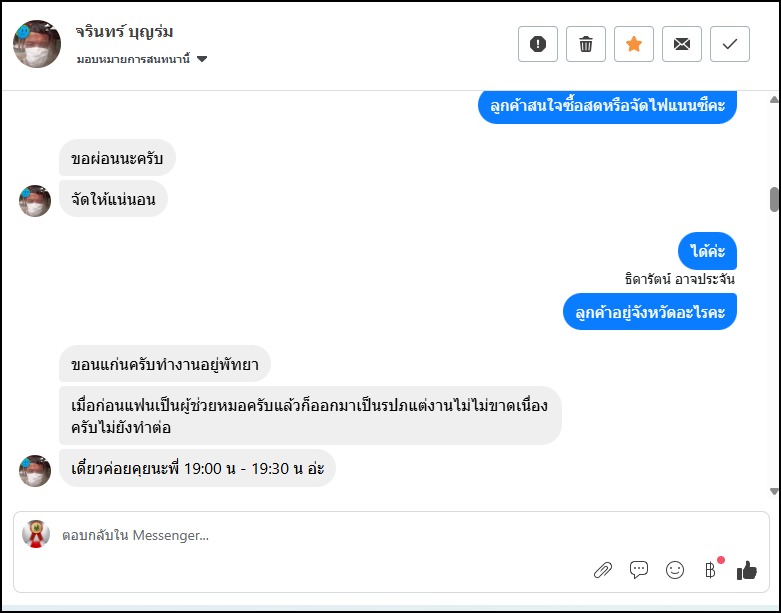Screen dimensions: 781x613
Task: Click the scrollbar up arrow
Action: (774, 98)
